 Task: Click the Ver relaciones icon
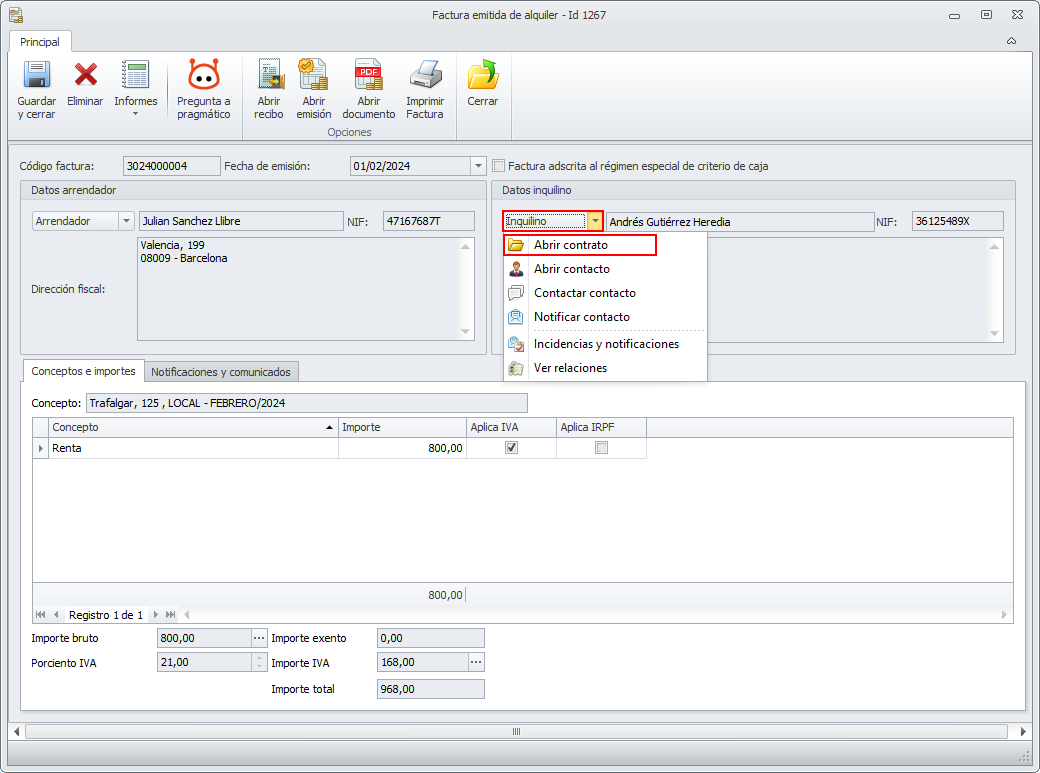(516, 368)
